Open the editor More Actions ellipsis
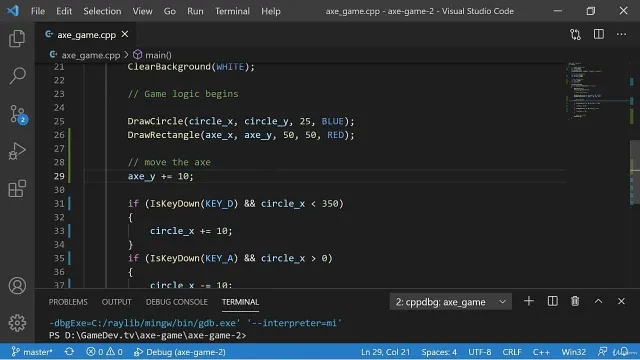Viewport: 640px width, 360px height. [621, 34]
